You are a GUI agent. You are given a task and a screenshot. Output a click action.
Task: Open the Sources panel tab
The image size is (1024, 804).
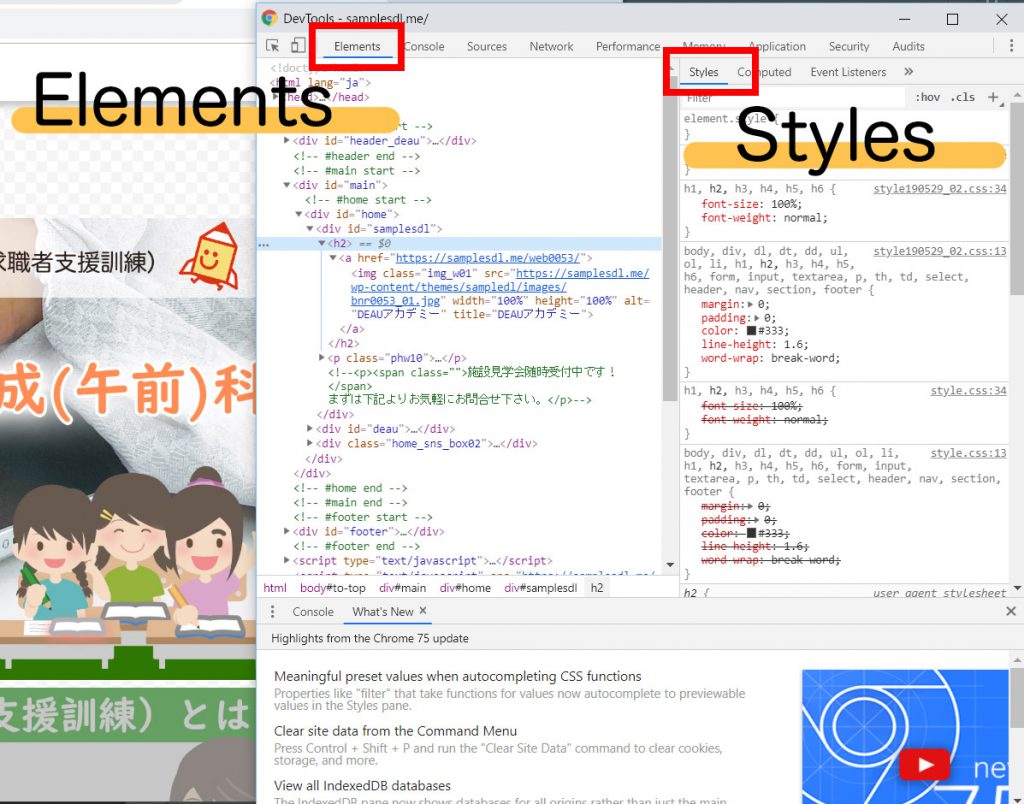click(487, 46)
